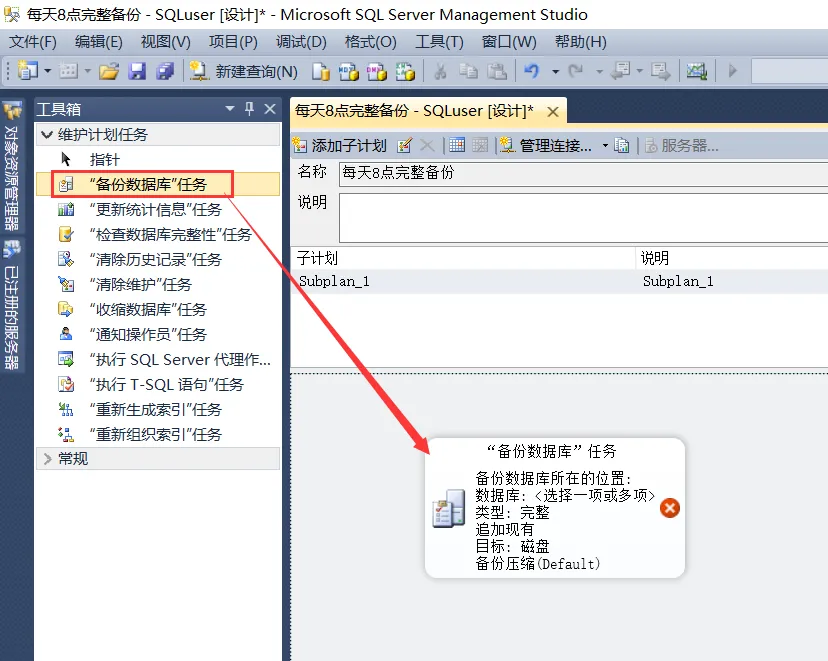This screenshot has width=828, height=661.
Task: Select "清除历史记录"任务 in toolbox
Action: 158,259
